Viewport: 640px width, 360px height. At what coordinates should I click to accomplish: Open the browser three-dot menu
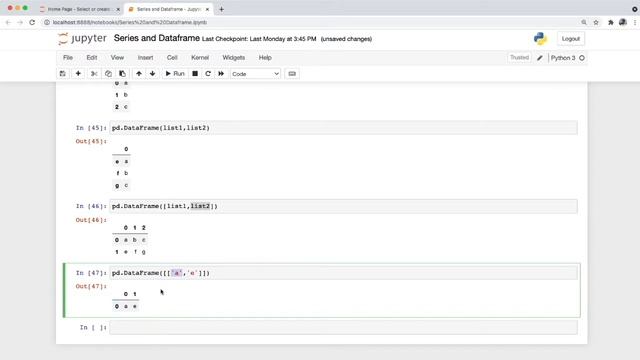[x=635, y=22]
